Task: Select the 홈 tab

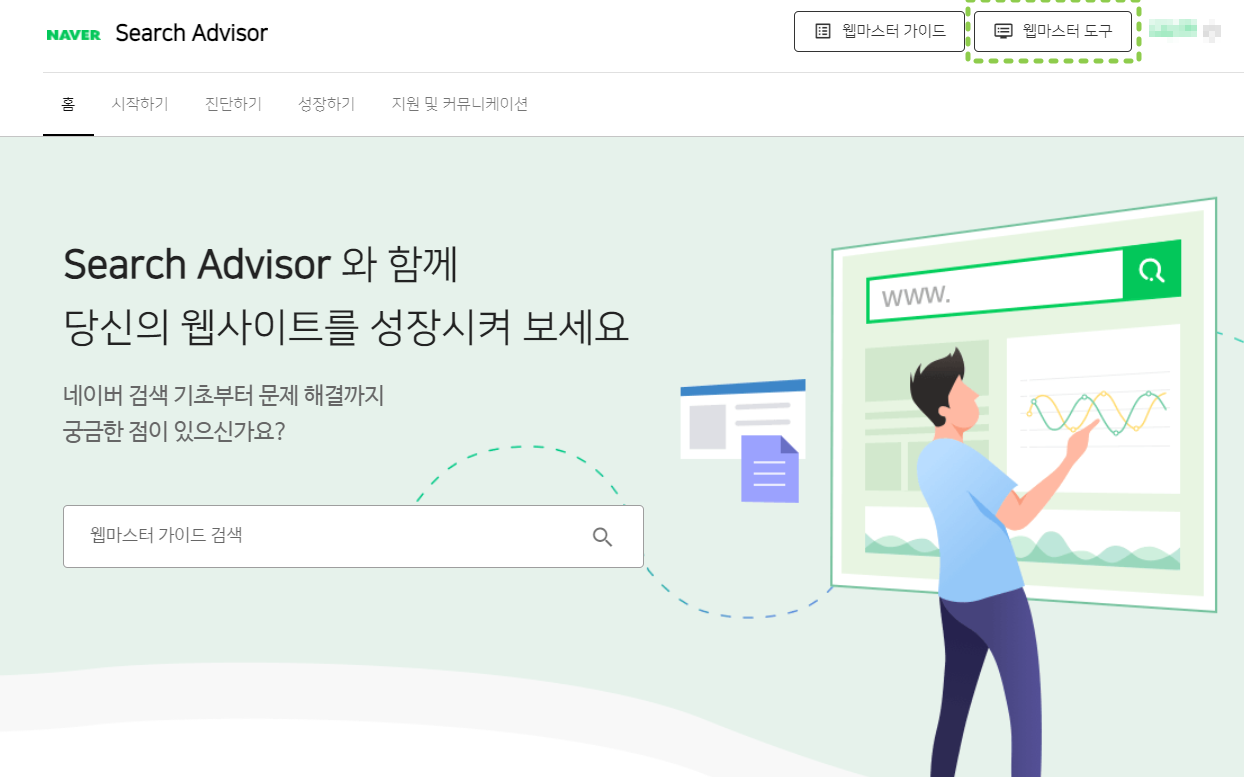Action: pyautogui.click(x=68, y=104)
